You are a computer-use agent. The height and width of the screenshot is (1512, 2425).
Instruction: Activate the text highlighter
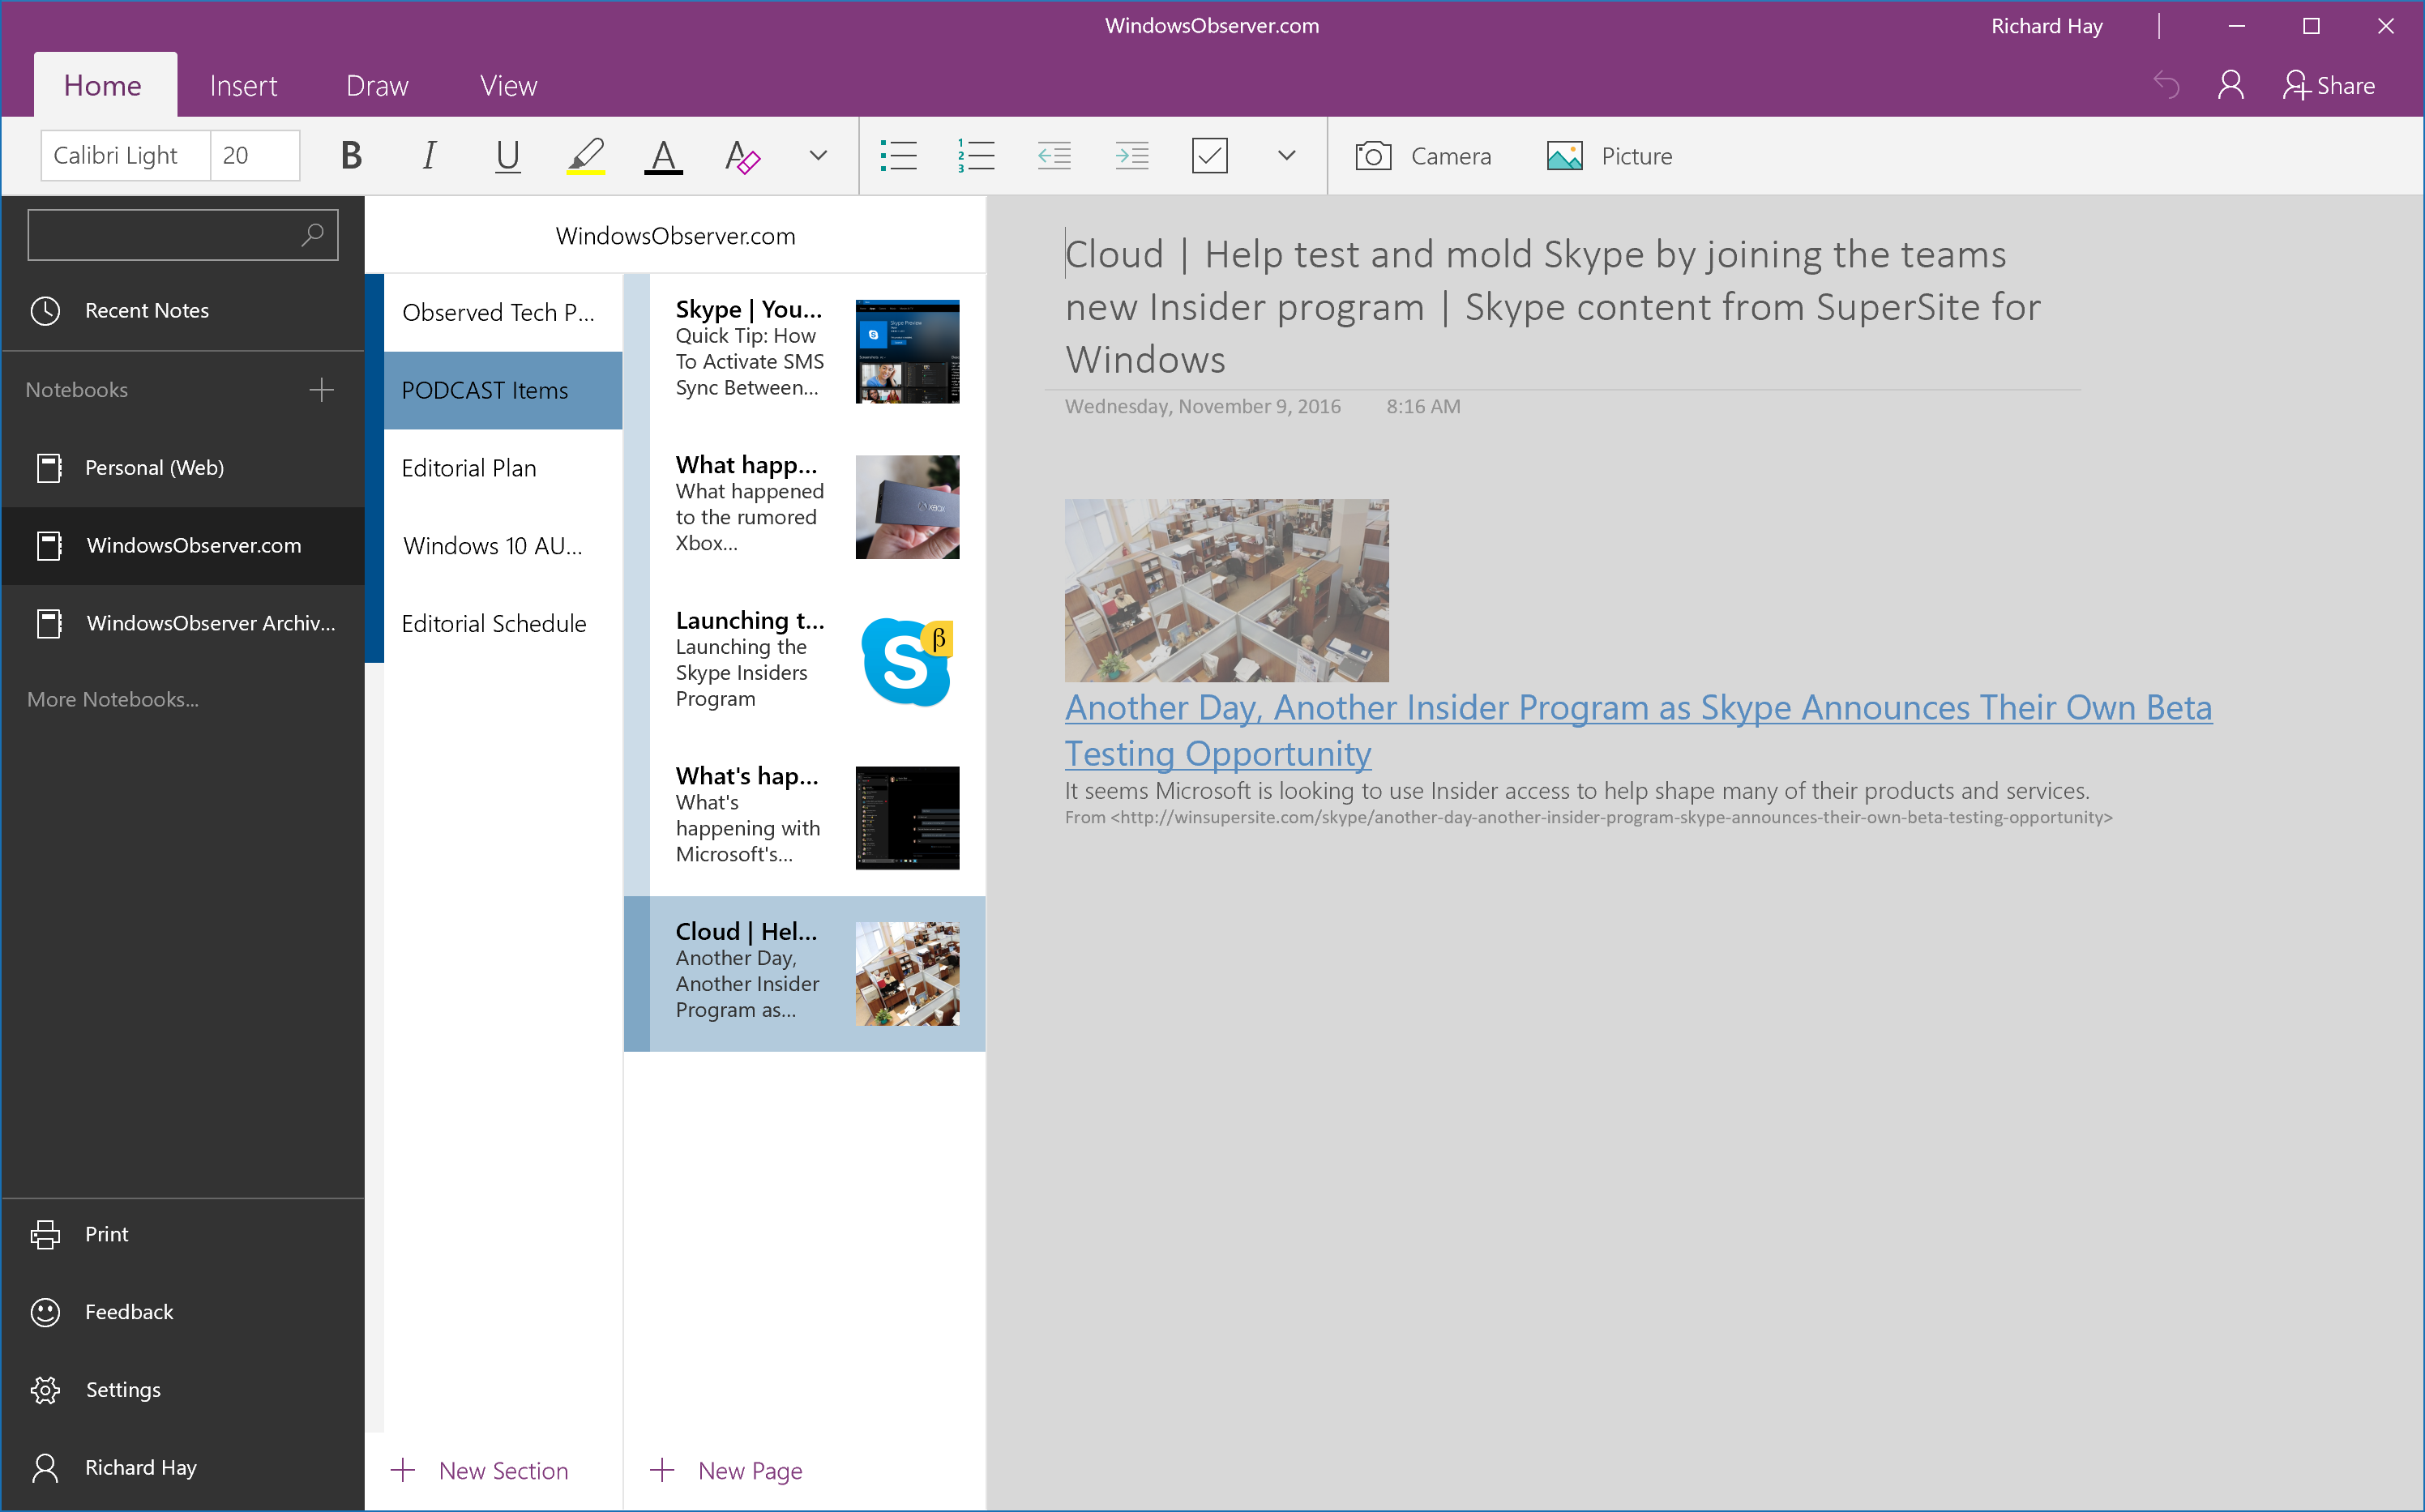586,155
